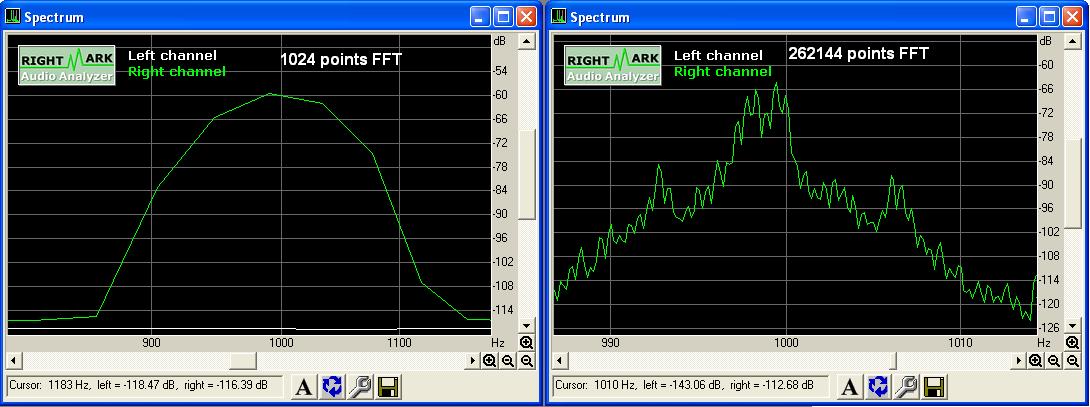The width and height of the screenshot is (1090, 407).
Task: Click the right Spectrum window title bar icon
Action: tap(559, 17)
